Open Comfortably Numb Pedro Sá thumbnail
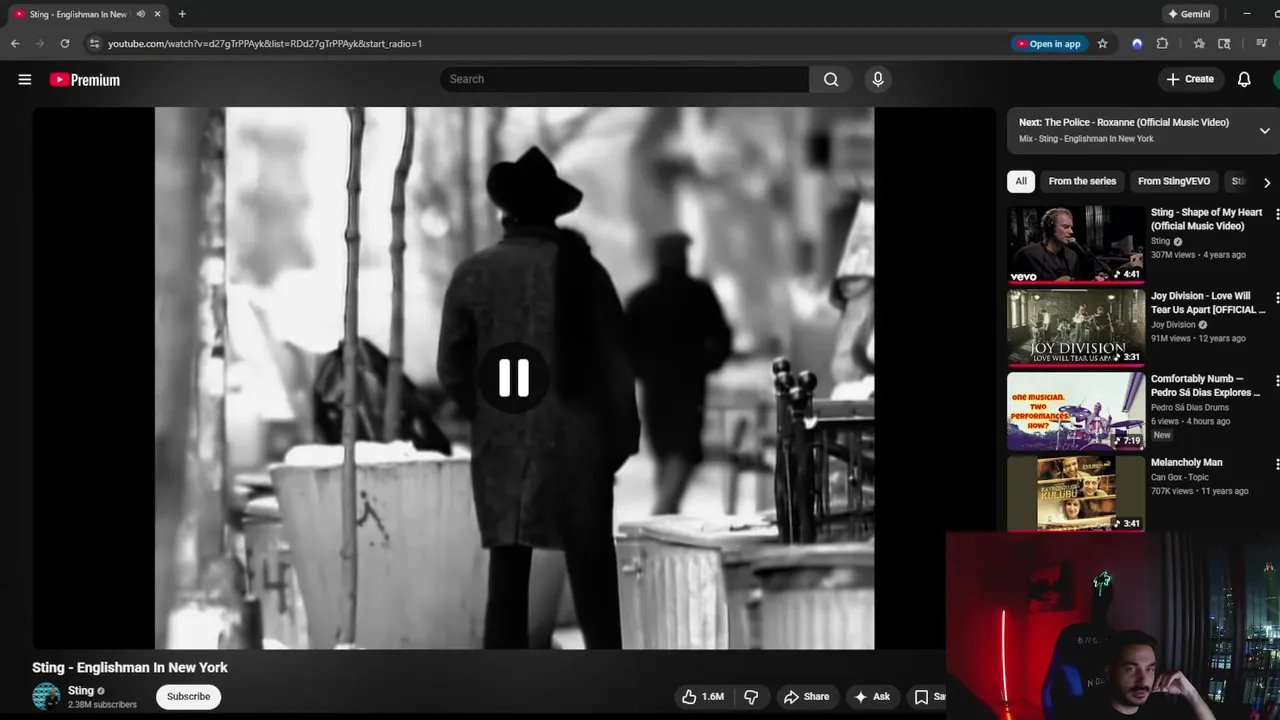 (1076, 410)
